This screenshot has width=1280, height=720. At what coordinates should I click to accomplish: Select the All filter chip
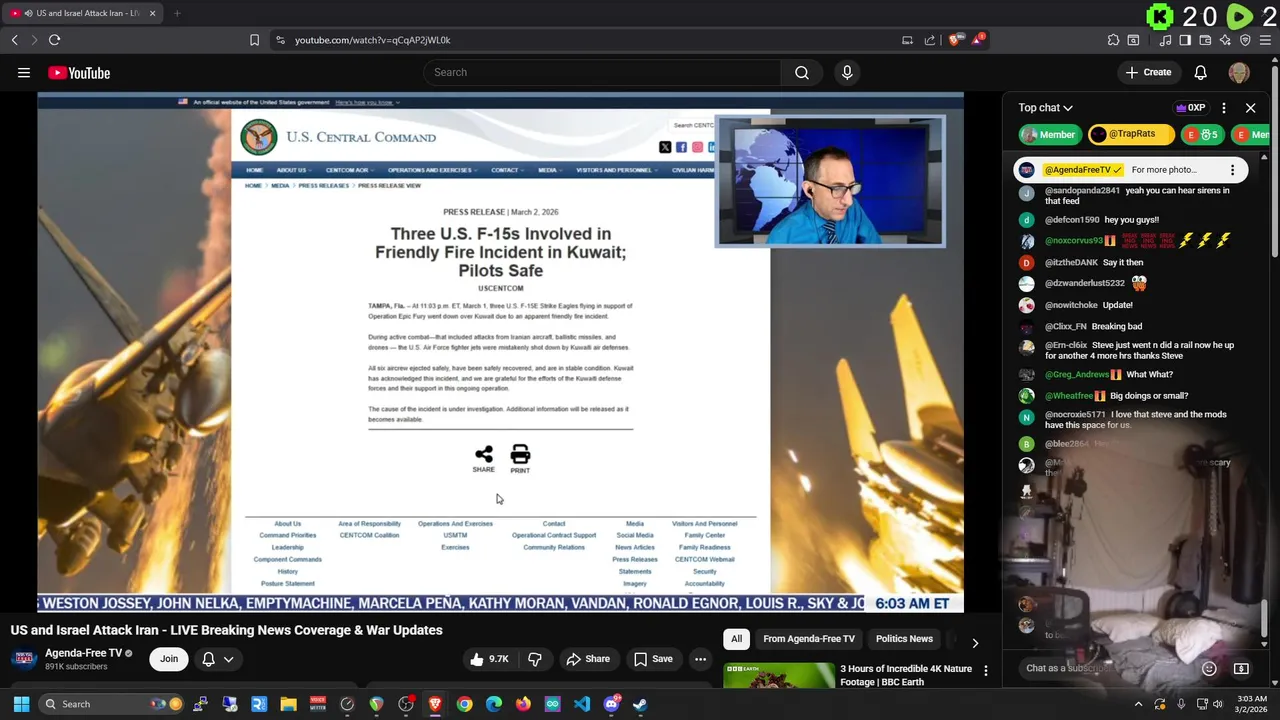(x=737, y=639)
